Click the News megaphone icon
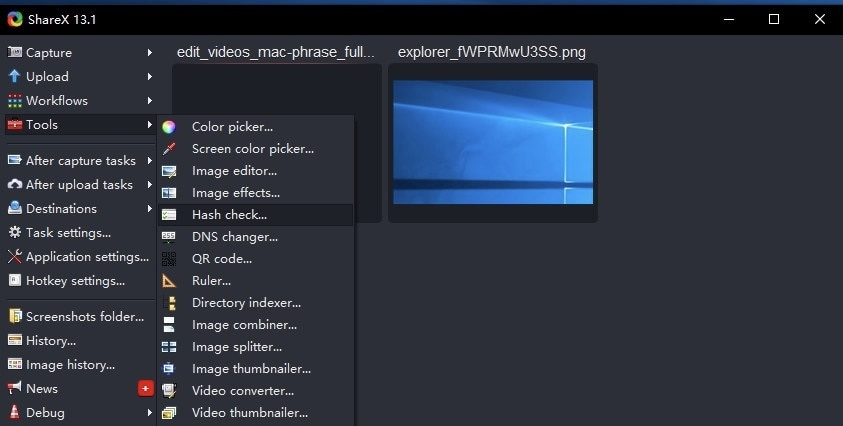The image size is (843, 426). [x=15, y=388]
